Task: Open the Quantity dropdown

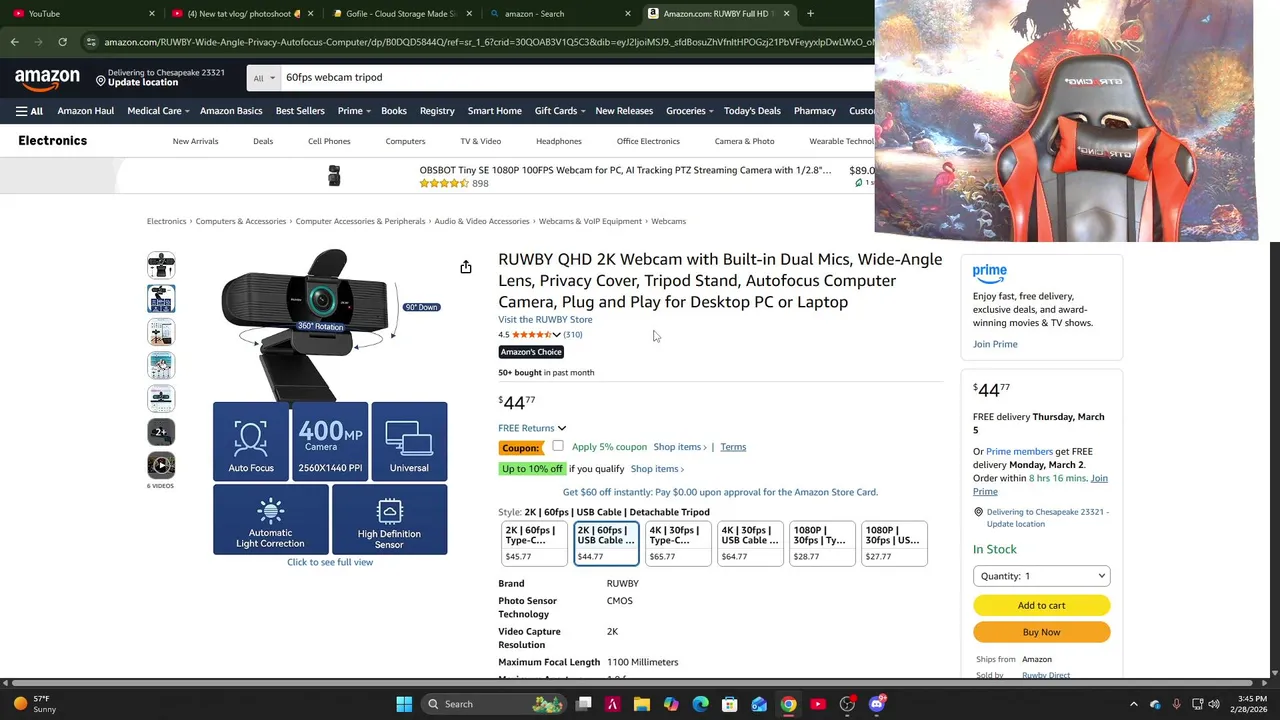Action: [x=1041, y=576]
